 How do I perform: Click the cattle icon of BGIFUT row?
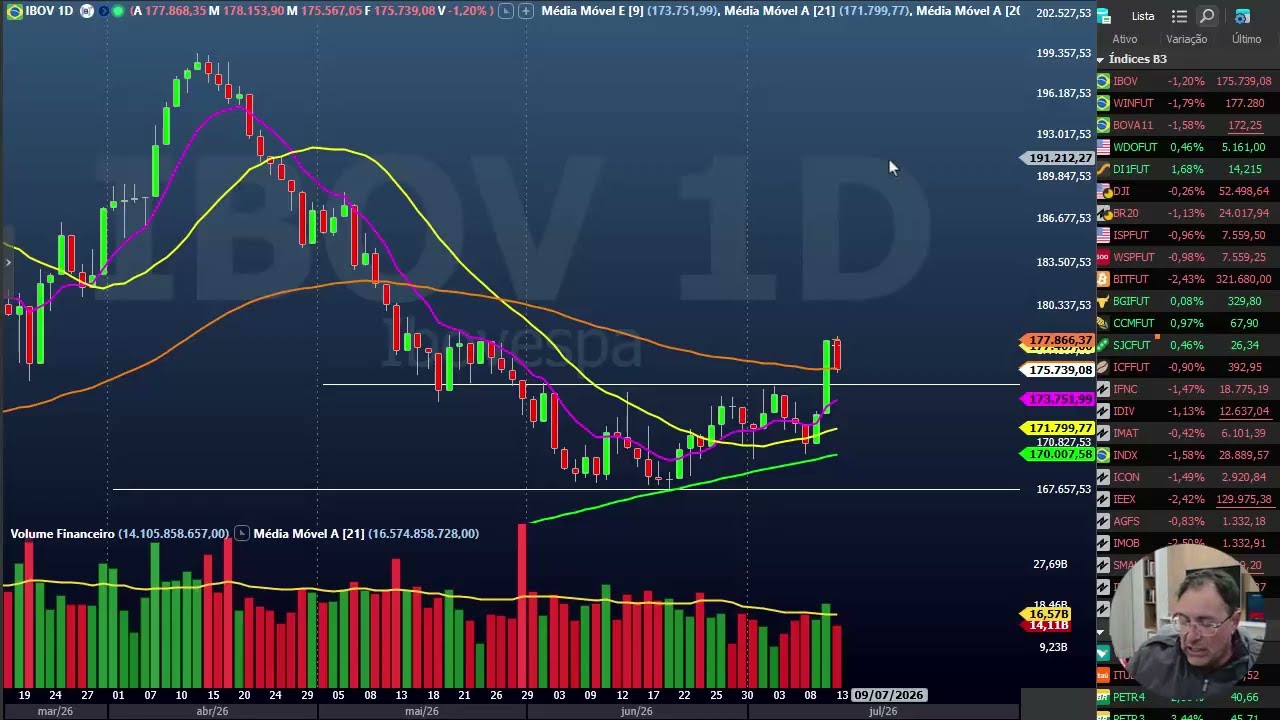click(x=1103, y=301)
